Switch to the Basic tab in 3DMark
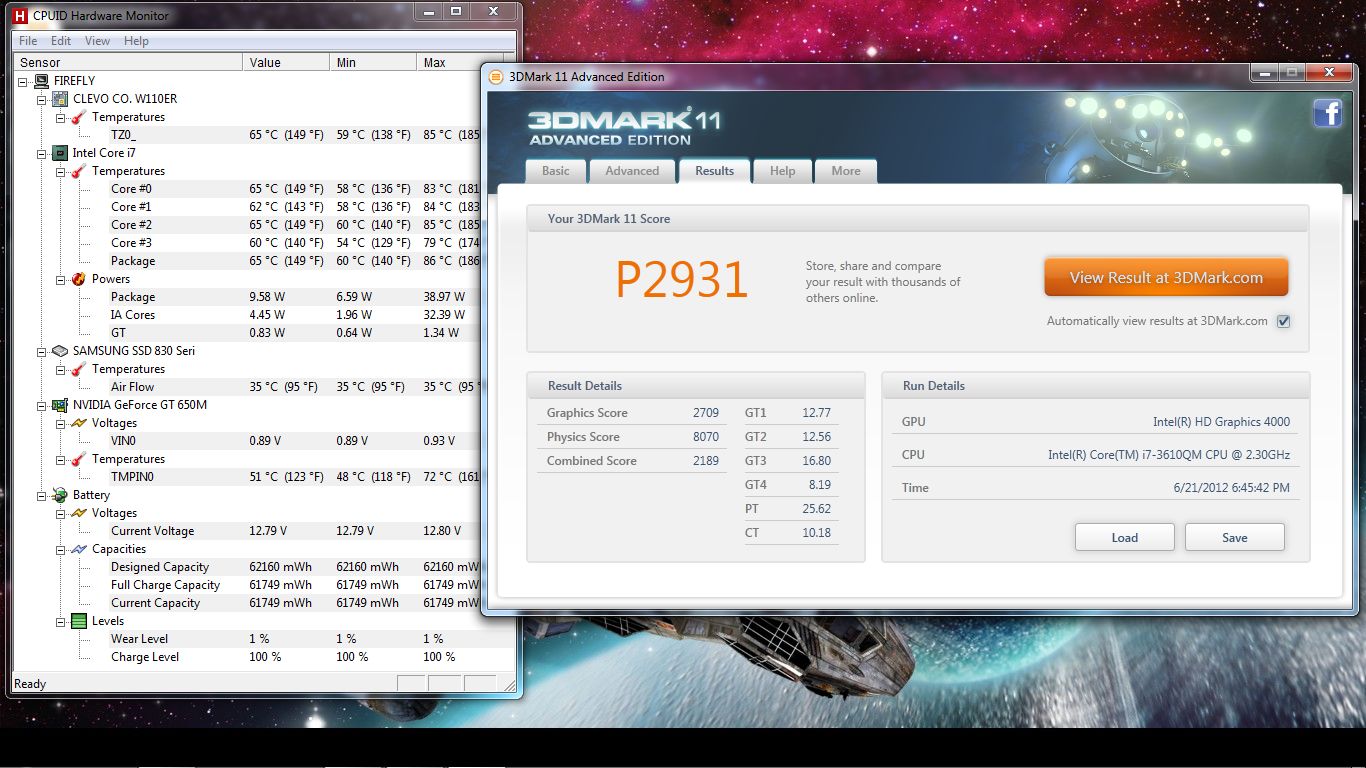 (556, 171)
